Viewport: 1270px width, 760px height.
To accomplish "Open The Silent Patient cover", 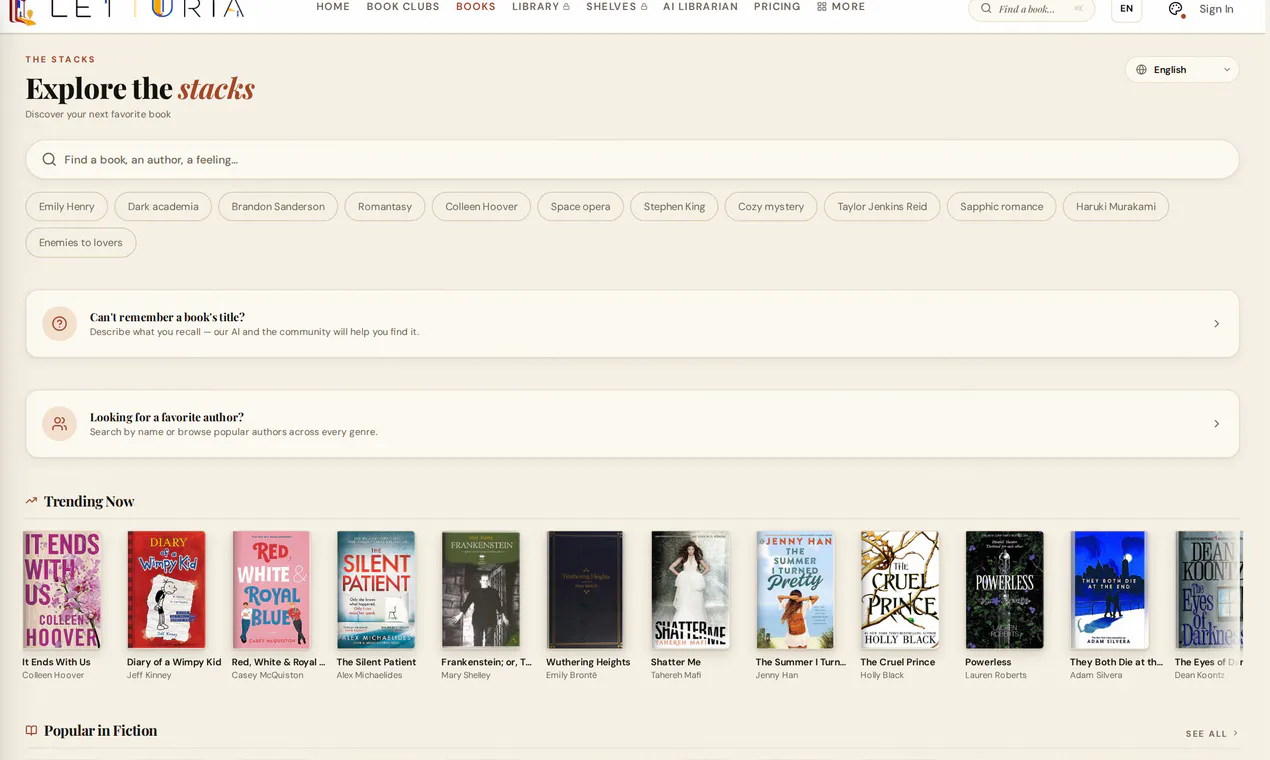I will tap(376, 589).
